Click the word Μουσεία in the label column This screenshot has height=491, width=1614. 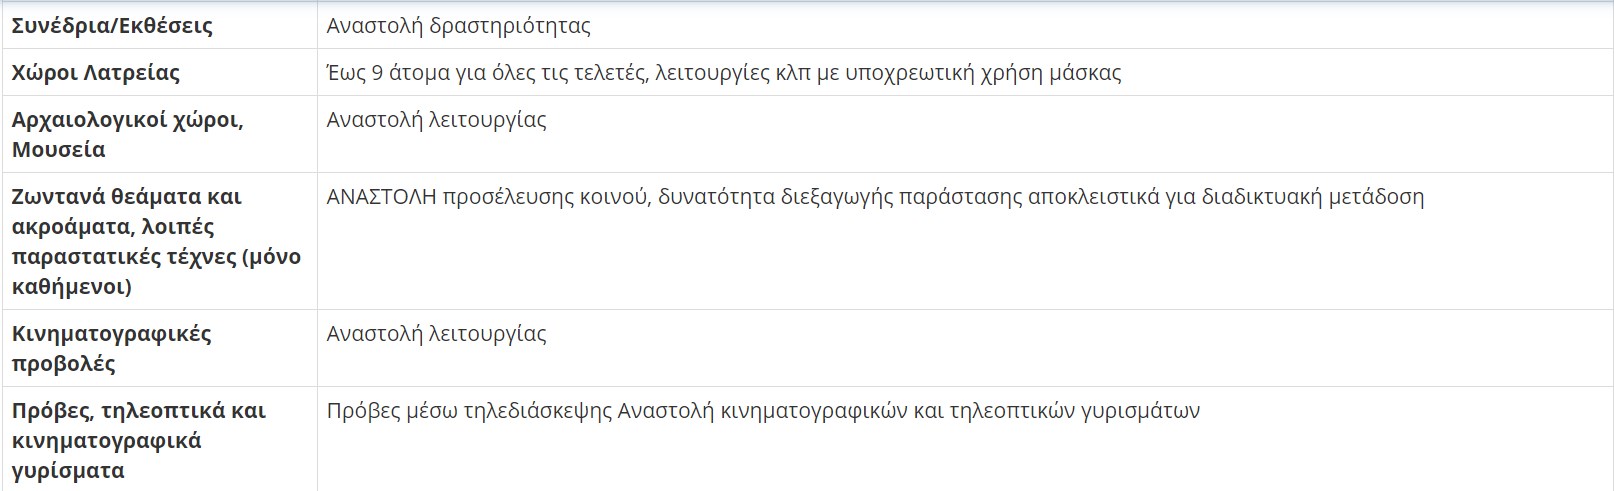(x=58, y=150)
